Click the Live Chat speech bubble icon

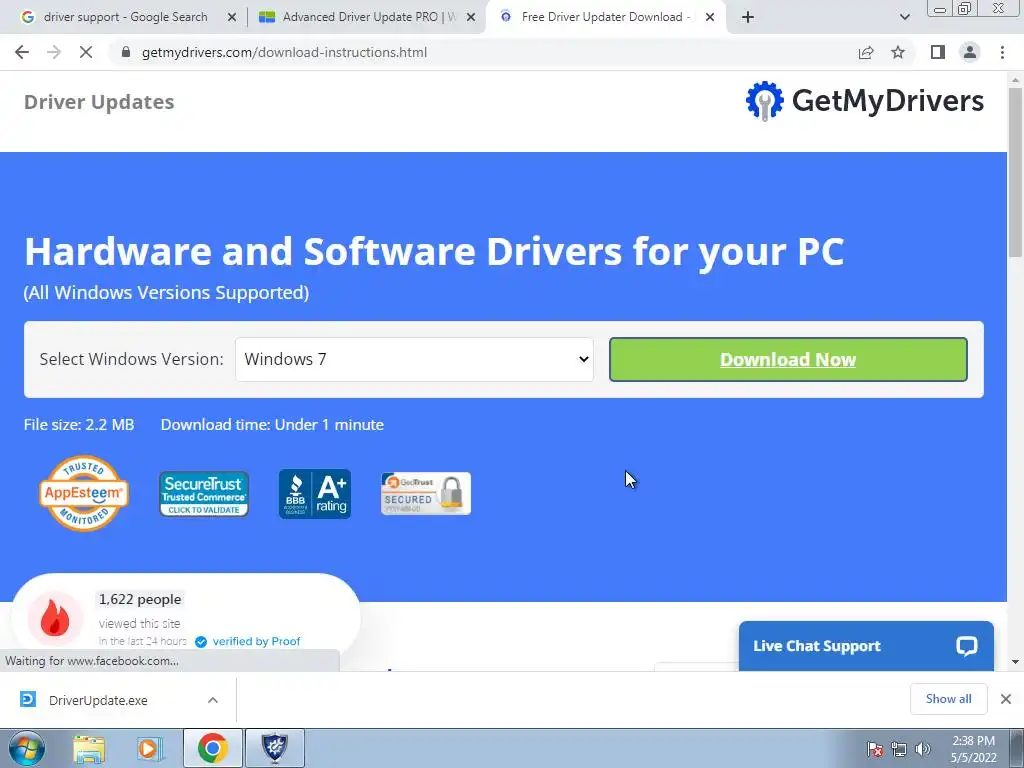tap(967, 646)
